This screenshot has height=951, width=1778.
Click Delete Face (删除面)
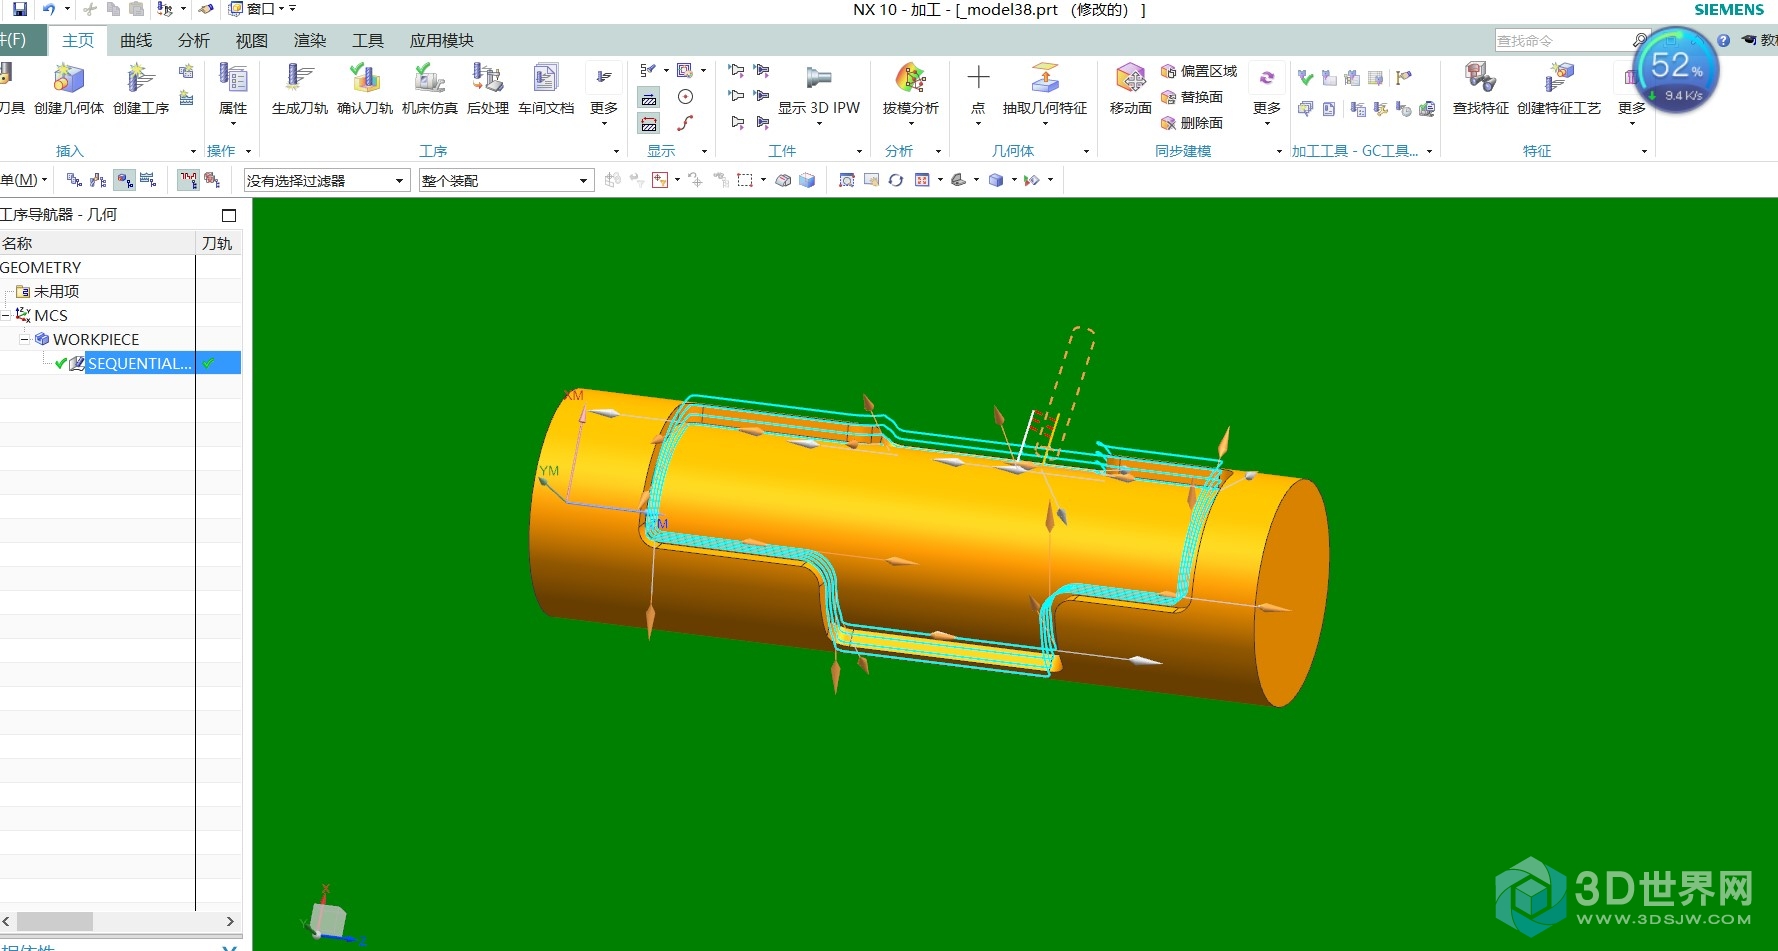tap(1192, 123)
